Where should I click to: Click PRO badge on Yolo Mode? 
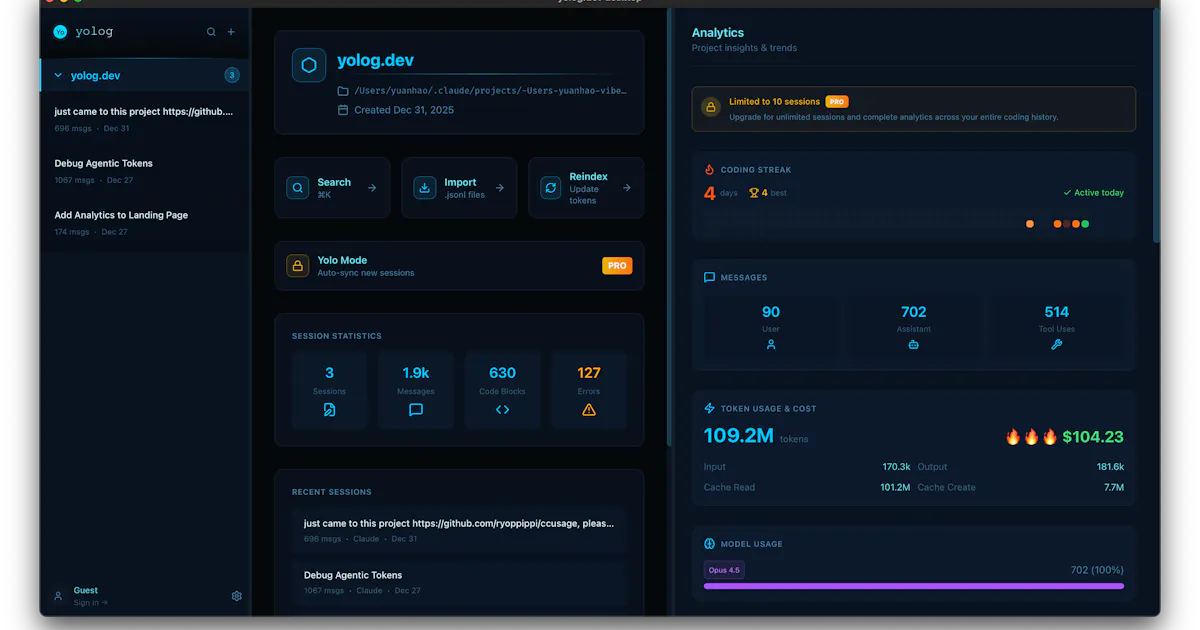[617, 266]
